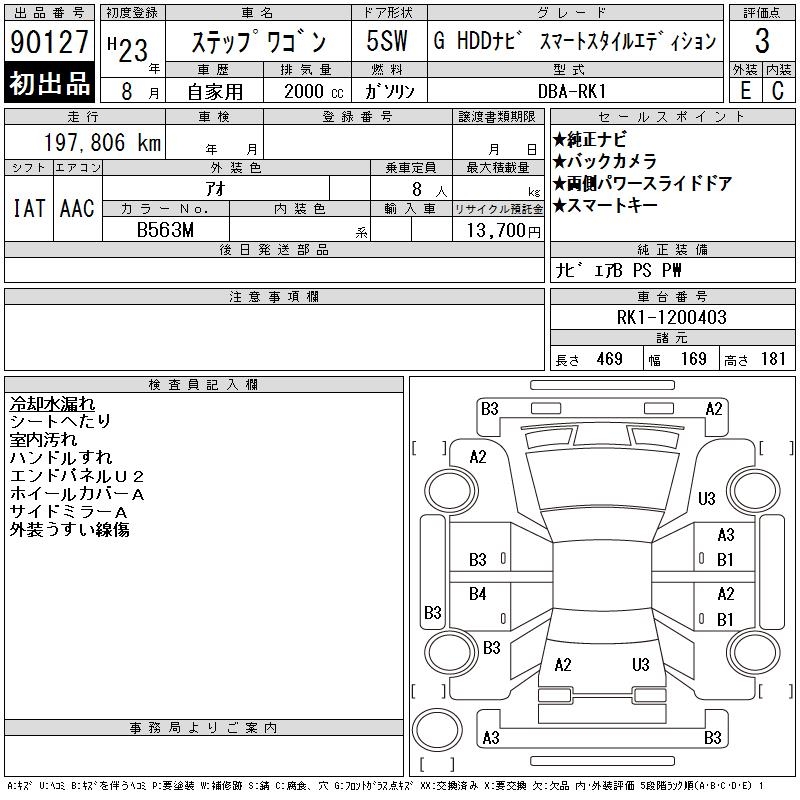Select the exterior grade E cell
Screen dimensions: 800x800
pyautogui.click(x=745, y=91)
